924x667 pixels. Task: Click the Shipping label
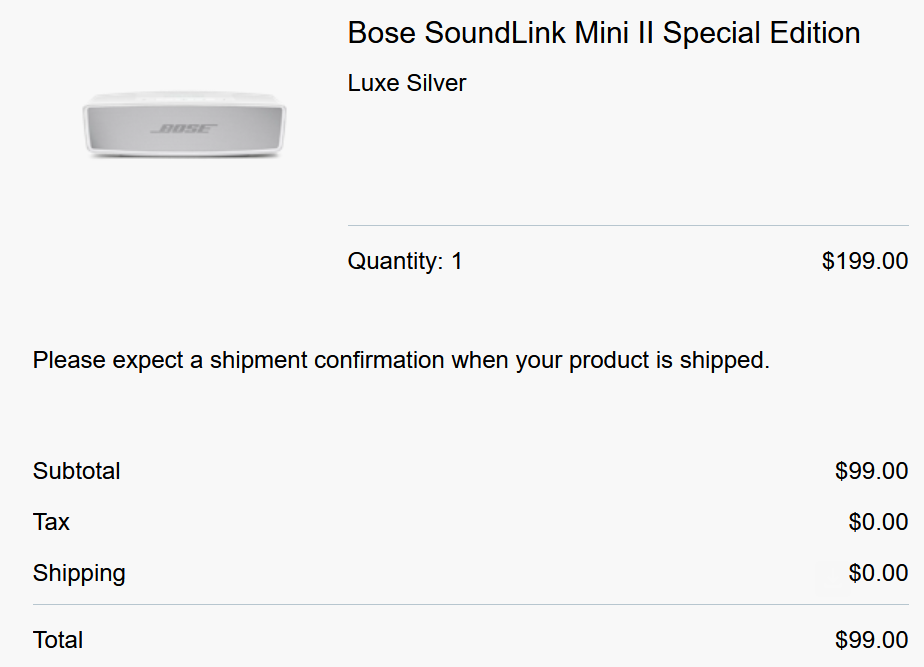click(79, 573)
